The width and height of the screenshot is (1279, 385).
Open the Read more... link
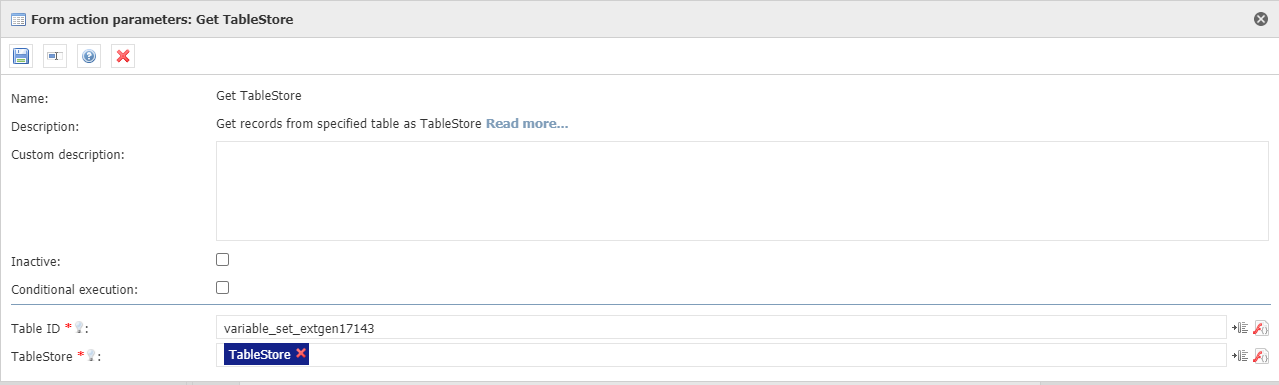(x=527, y=124)
